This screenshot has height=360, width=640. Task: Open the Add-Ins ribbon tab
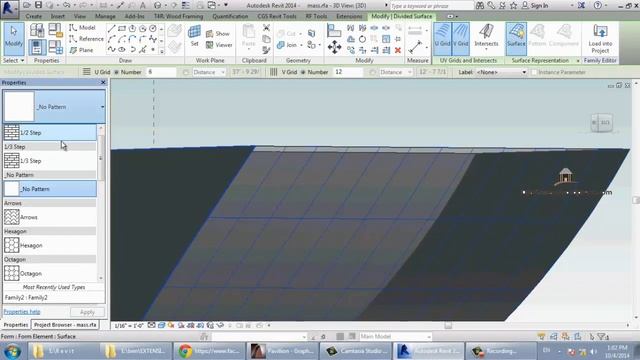pyautogui.click(x=134, y=16)
